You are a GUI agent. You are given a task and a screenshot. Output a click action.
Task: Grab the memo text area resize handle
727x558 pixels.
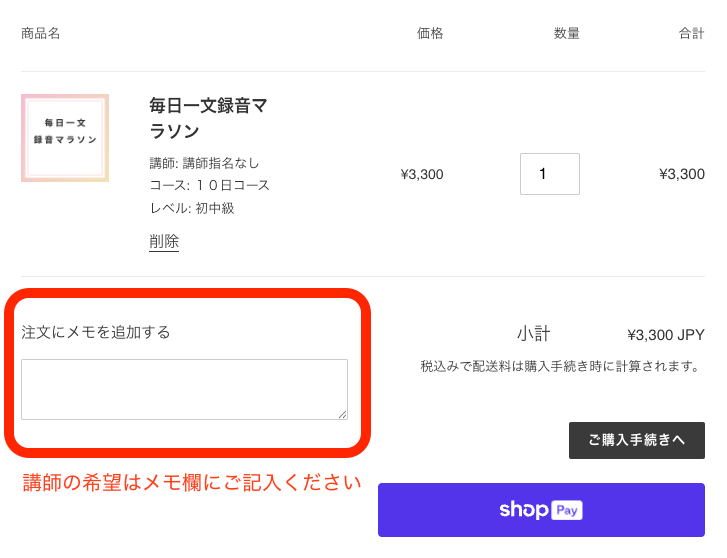[x=343, y=415]
